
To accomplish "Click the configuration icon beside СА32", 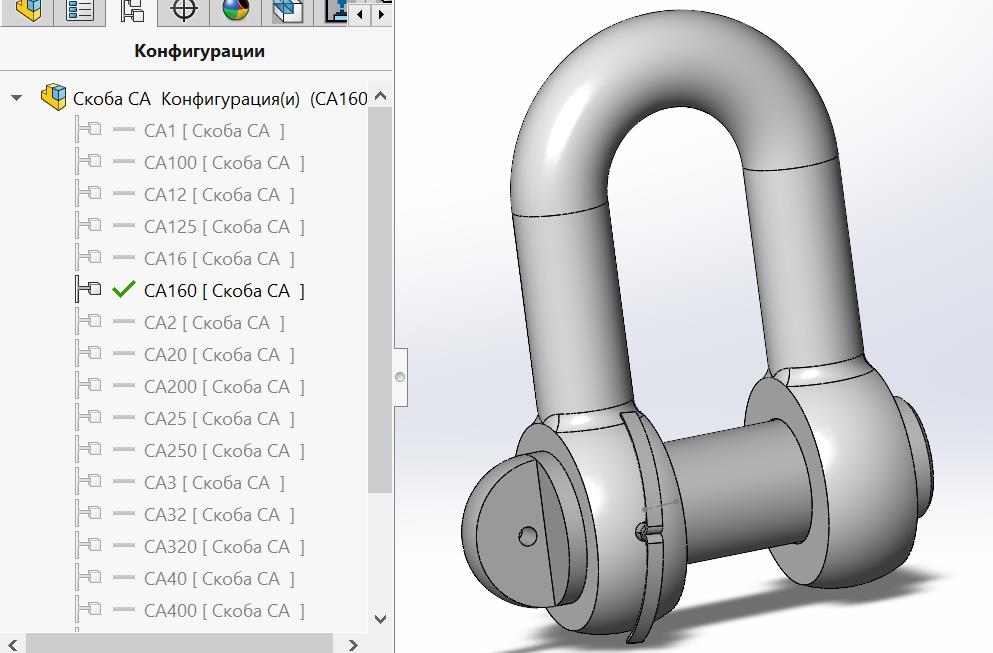I will [88, 513].
